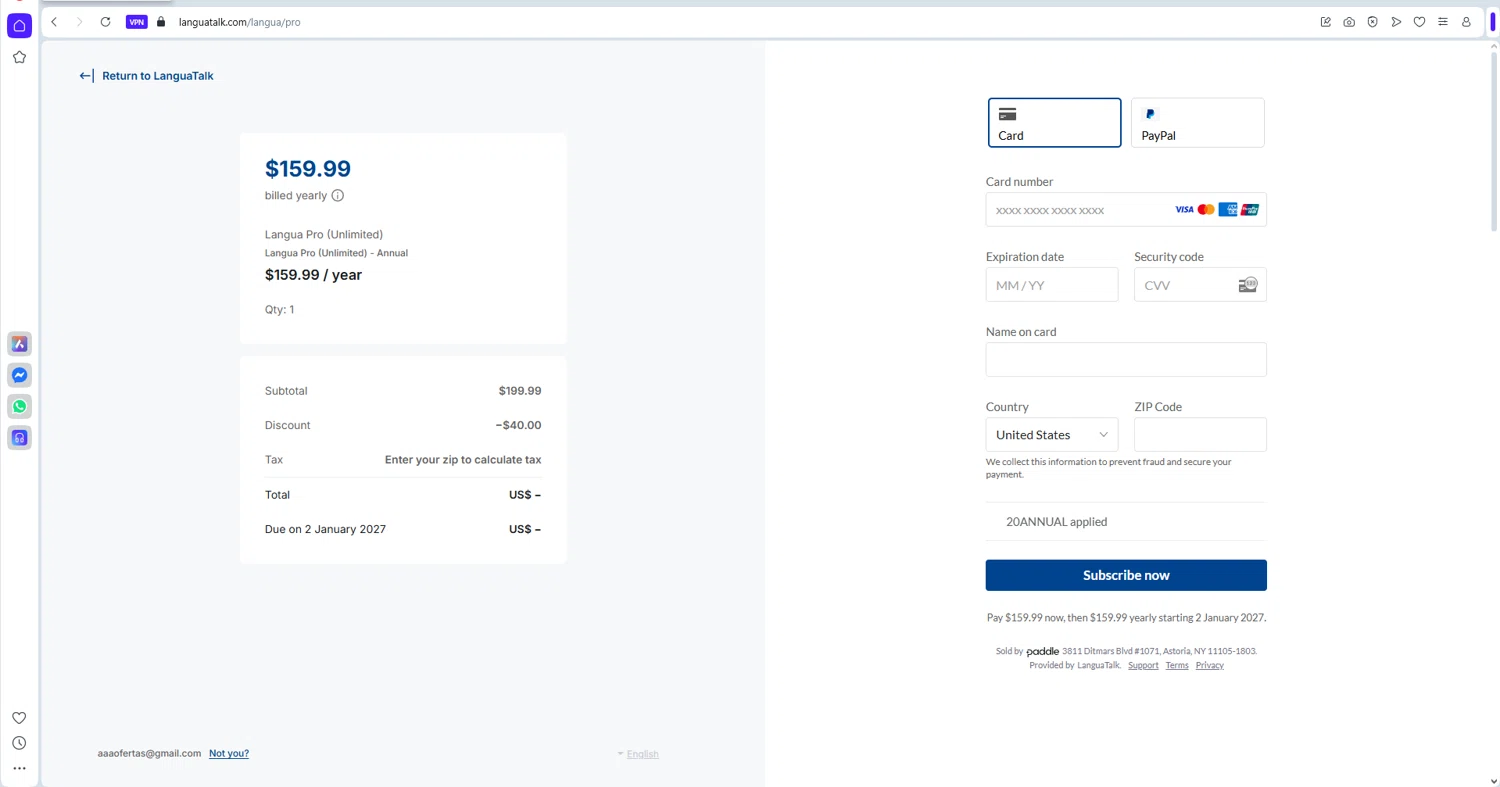1500x787 pixels.
Task: Click the Not you? link
Action: (x=229, y=753)
